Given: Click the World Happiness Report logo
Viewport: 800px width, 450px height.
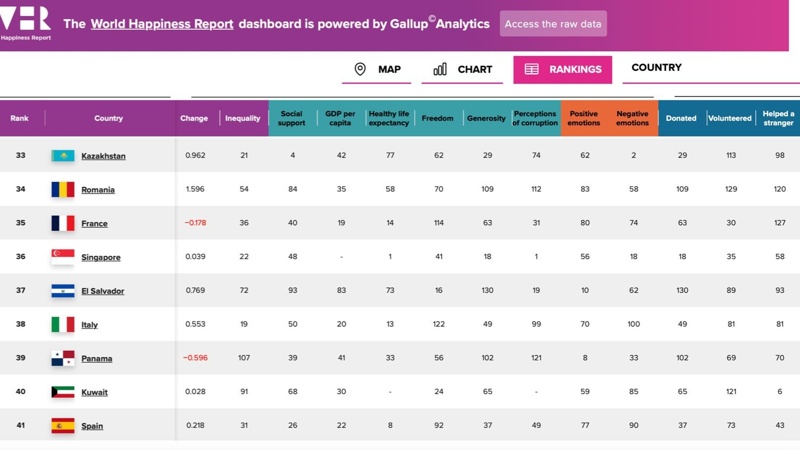Looking at the screenshot, I should [26, 23].
